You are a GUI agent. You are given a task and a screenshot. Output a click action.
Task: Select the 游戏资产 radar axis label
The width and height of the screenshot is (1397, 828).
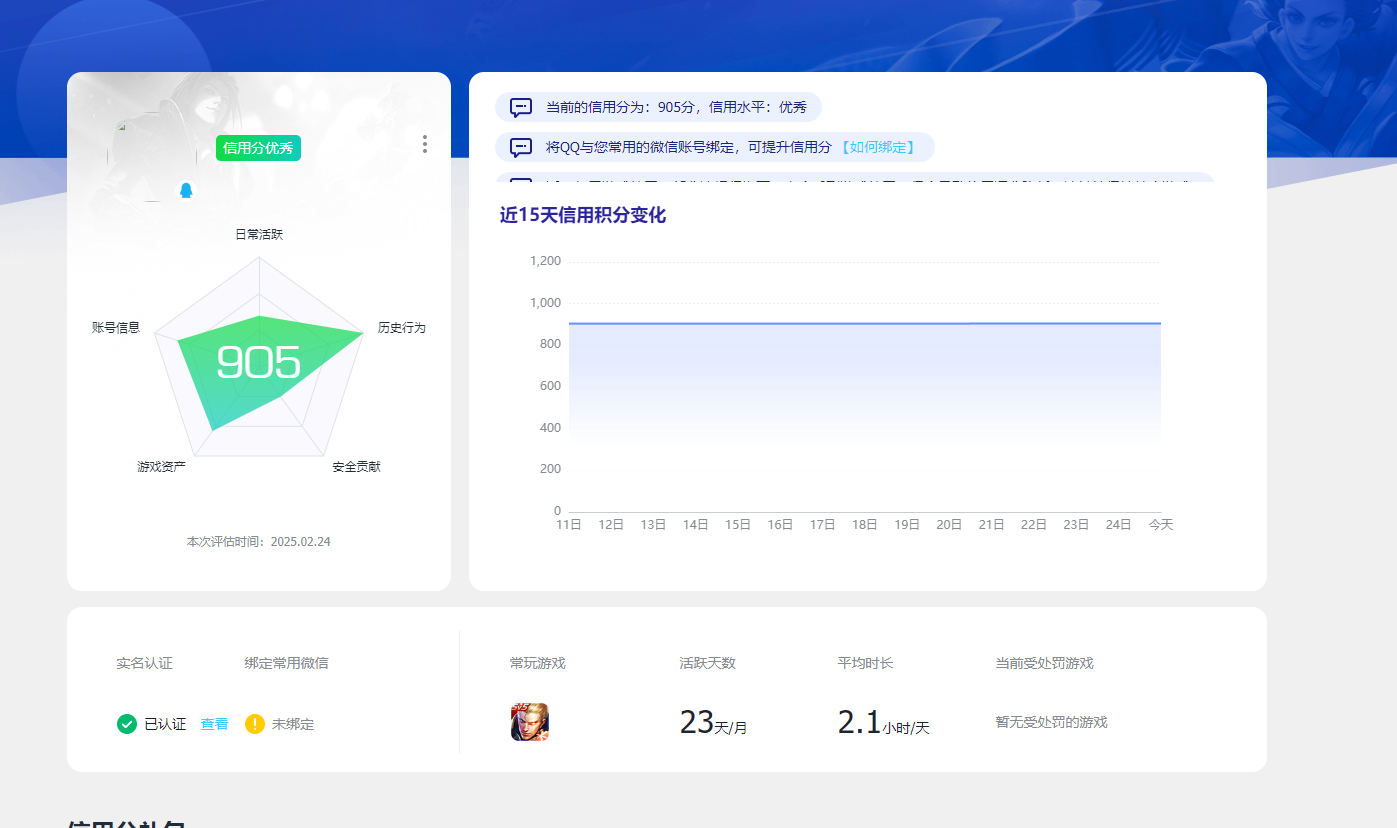point(161,467)
